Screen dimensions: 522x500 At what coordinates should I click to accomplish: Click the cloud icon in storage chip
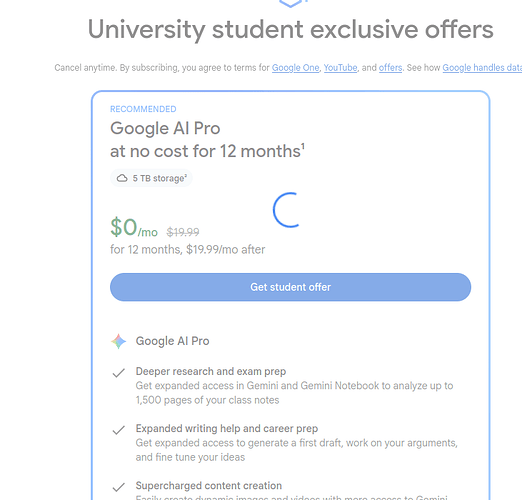122,178
